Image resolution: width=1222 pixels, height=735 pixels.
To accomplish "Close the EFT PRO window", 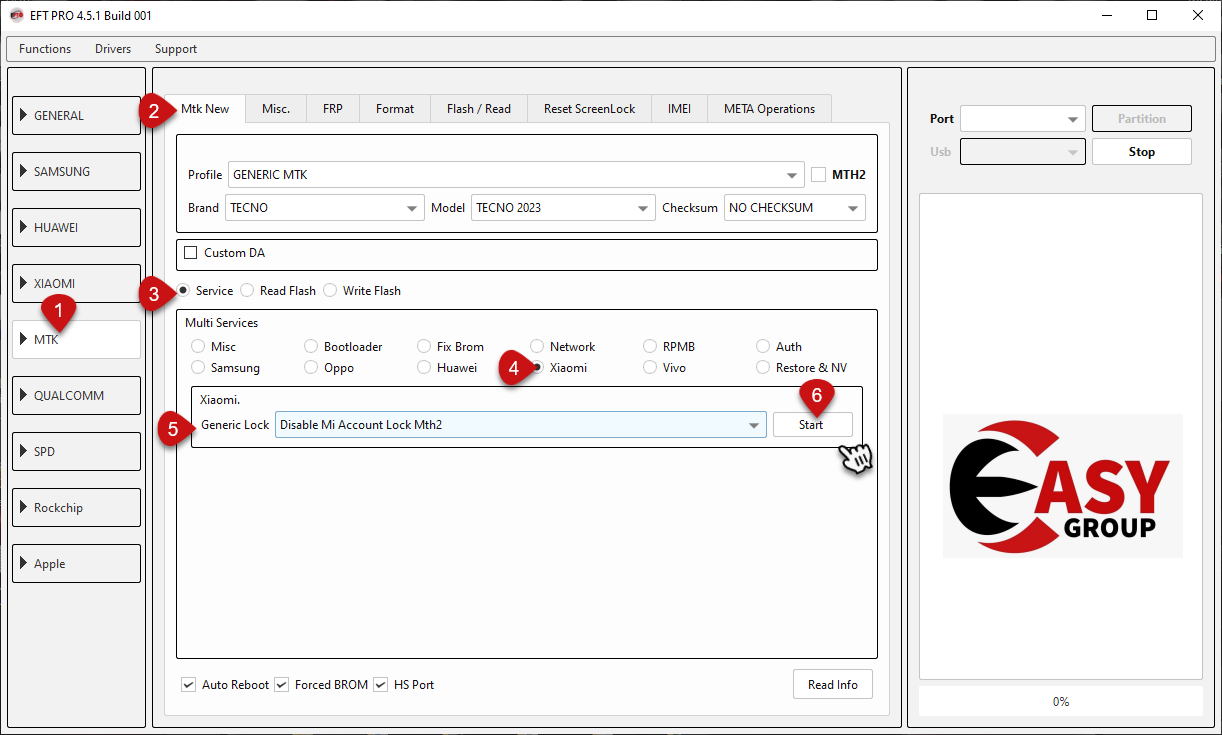I will (x=1198, y=15).
